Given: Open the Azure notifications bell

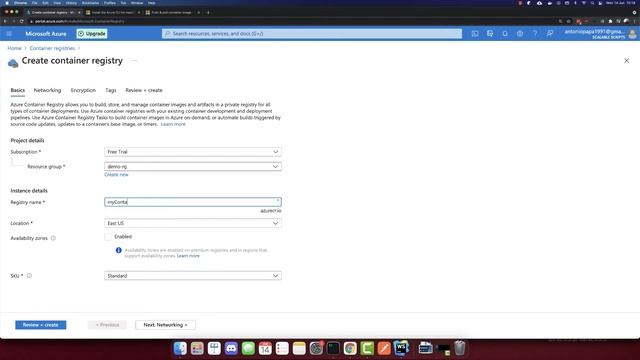Looking at the screenshot, I should point(505,33).
